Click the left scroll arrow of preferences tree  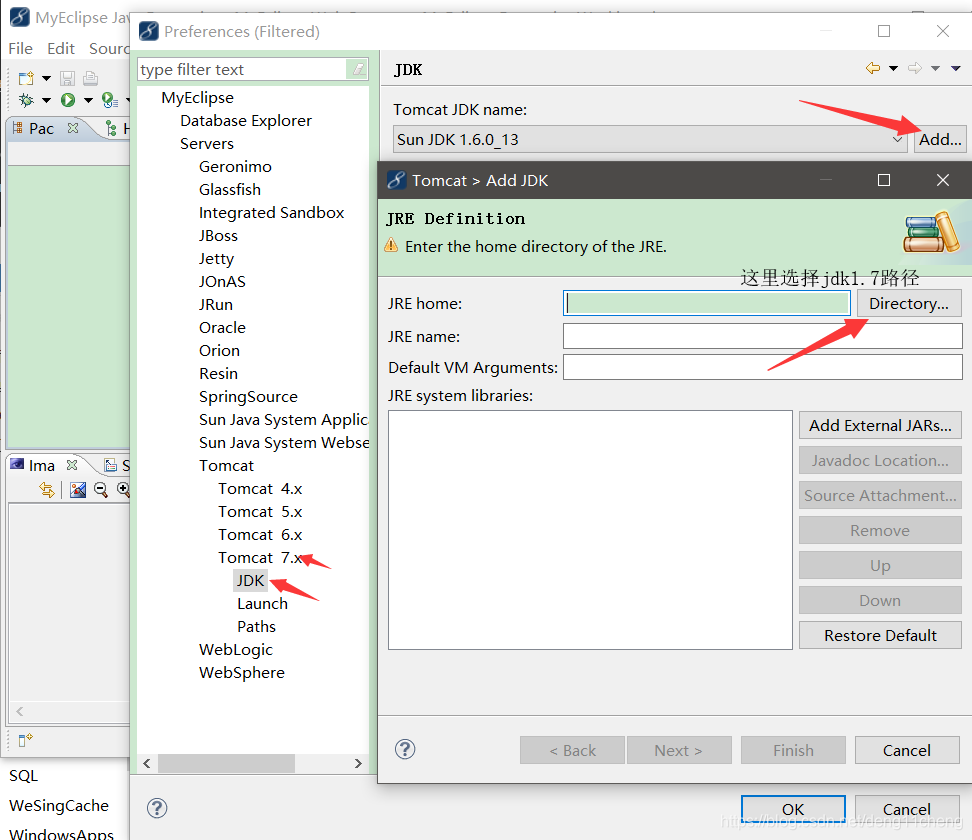pos(147,764)
